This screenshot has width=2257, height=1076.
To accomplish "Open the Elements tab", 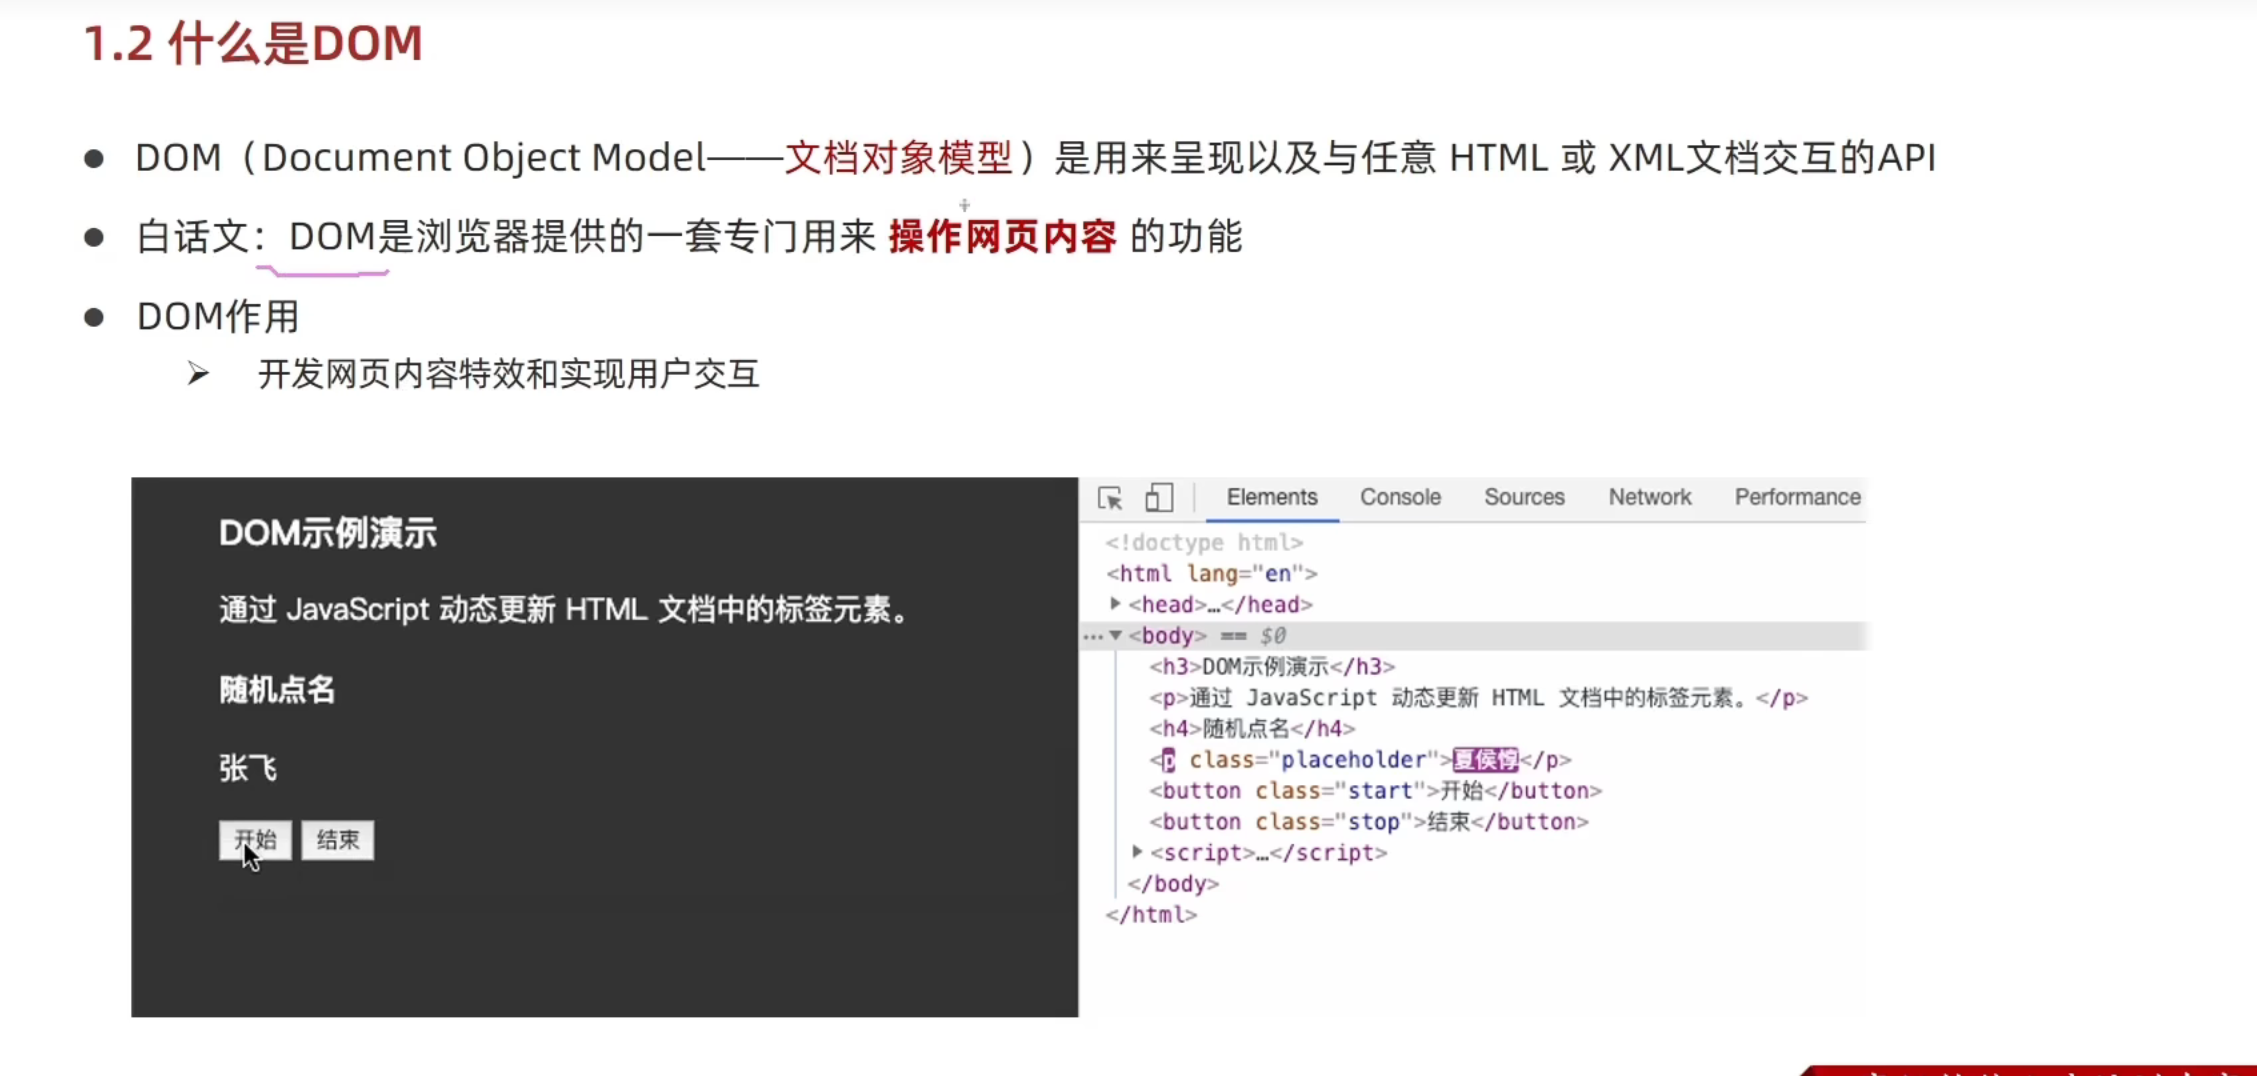I will 1272,497.
